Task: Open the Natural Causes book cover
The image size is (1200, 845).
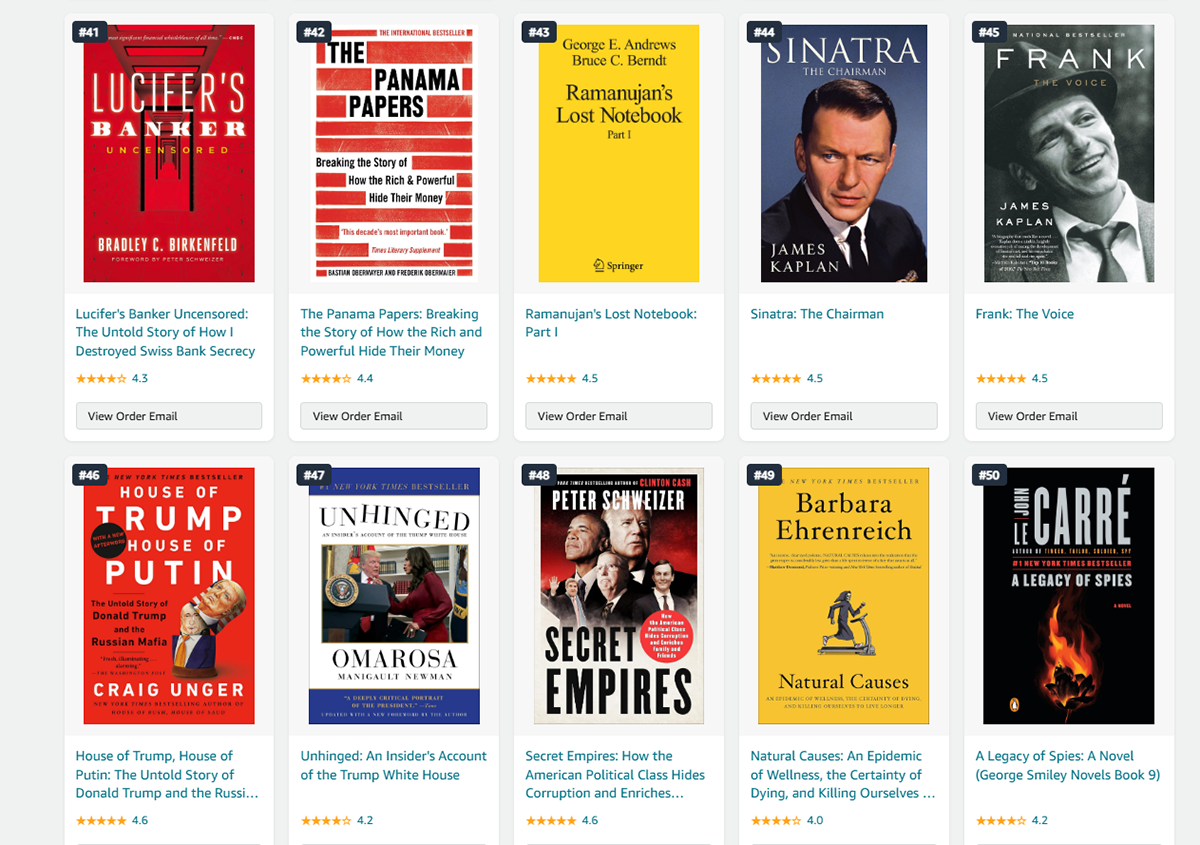Action: pos(844,596)
